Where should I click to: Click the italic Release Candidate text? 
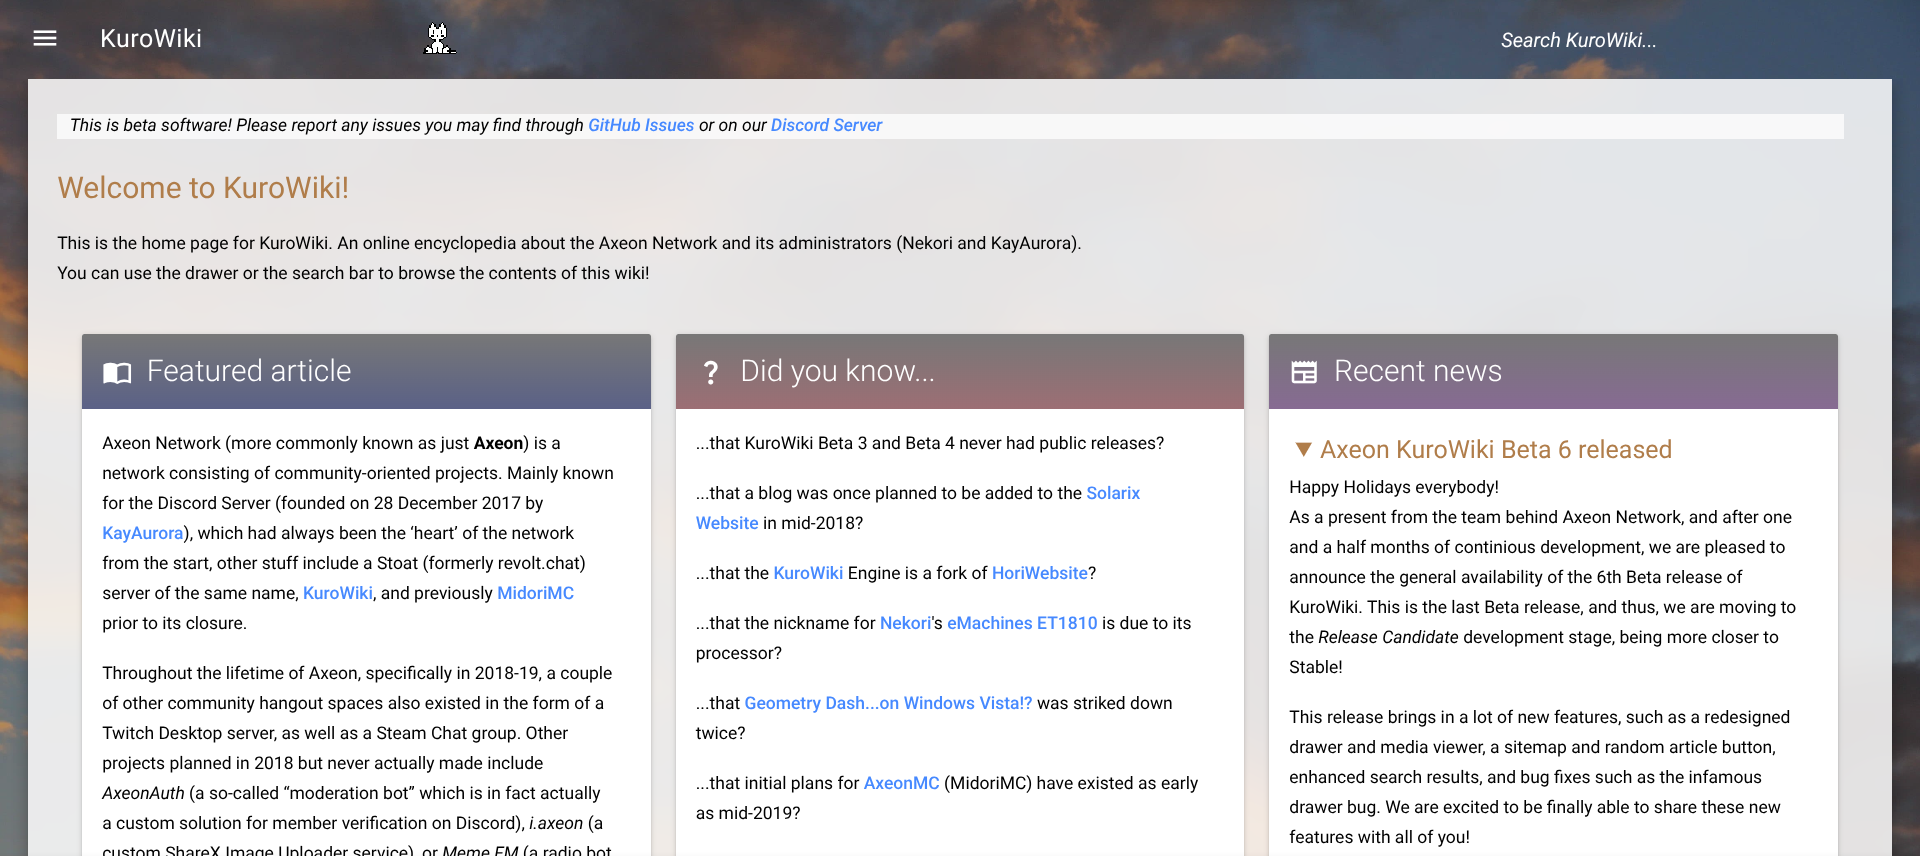pos(1388,637)
